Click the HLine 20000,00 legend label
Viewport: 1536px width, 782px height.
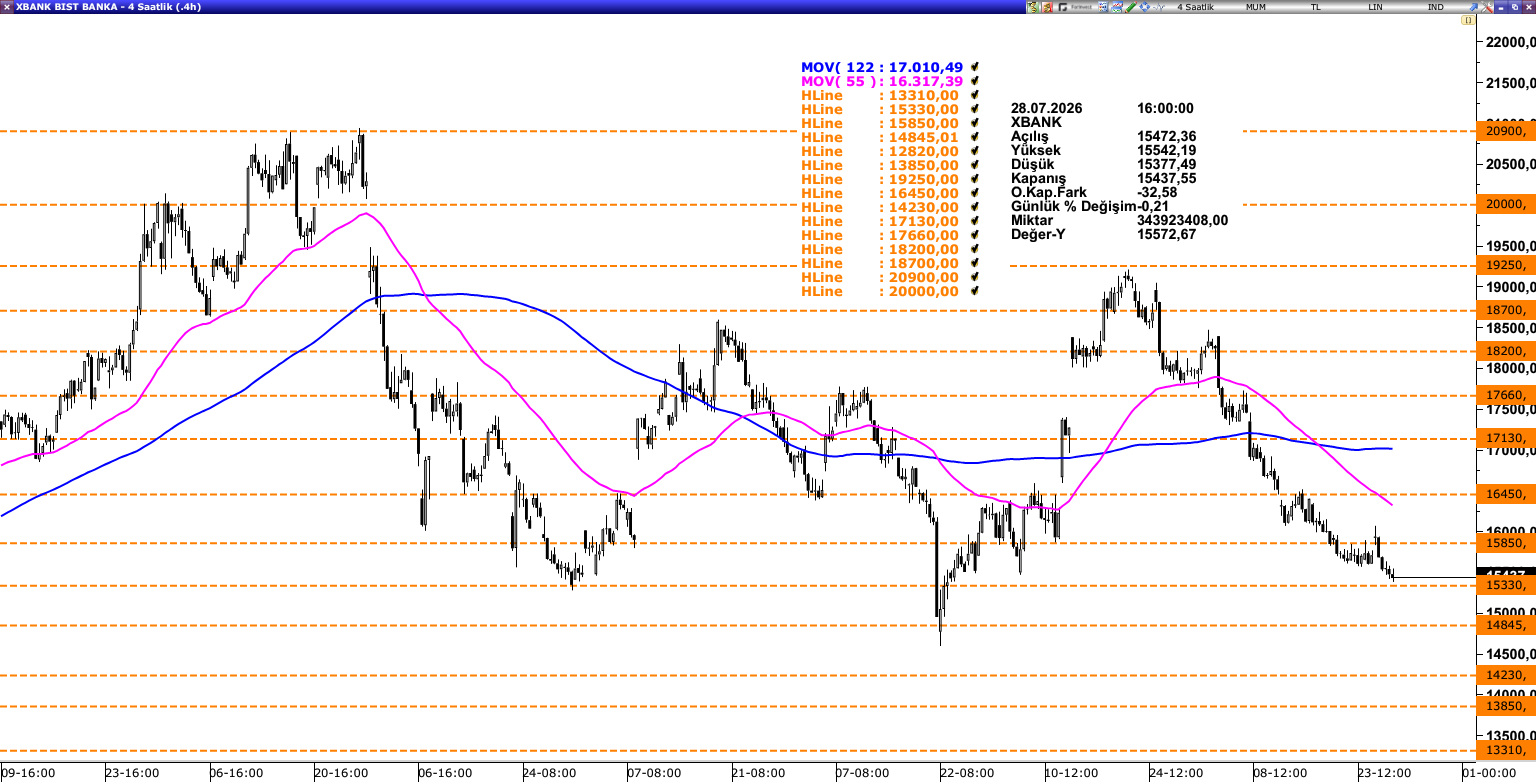point(880,291)
